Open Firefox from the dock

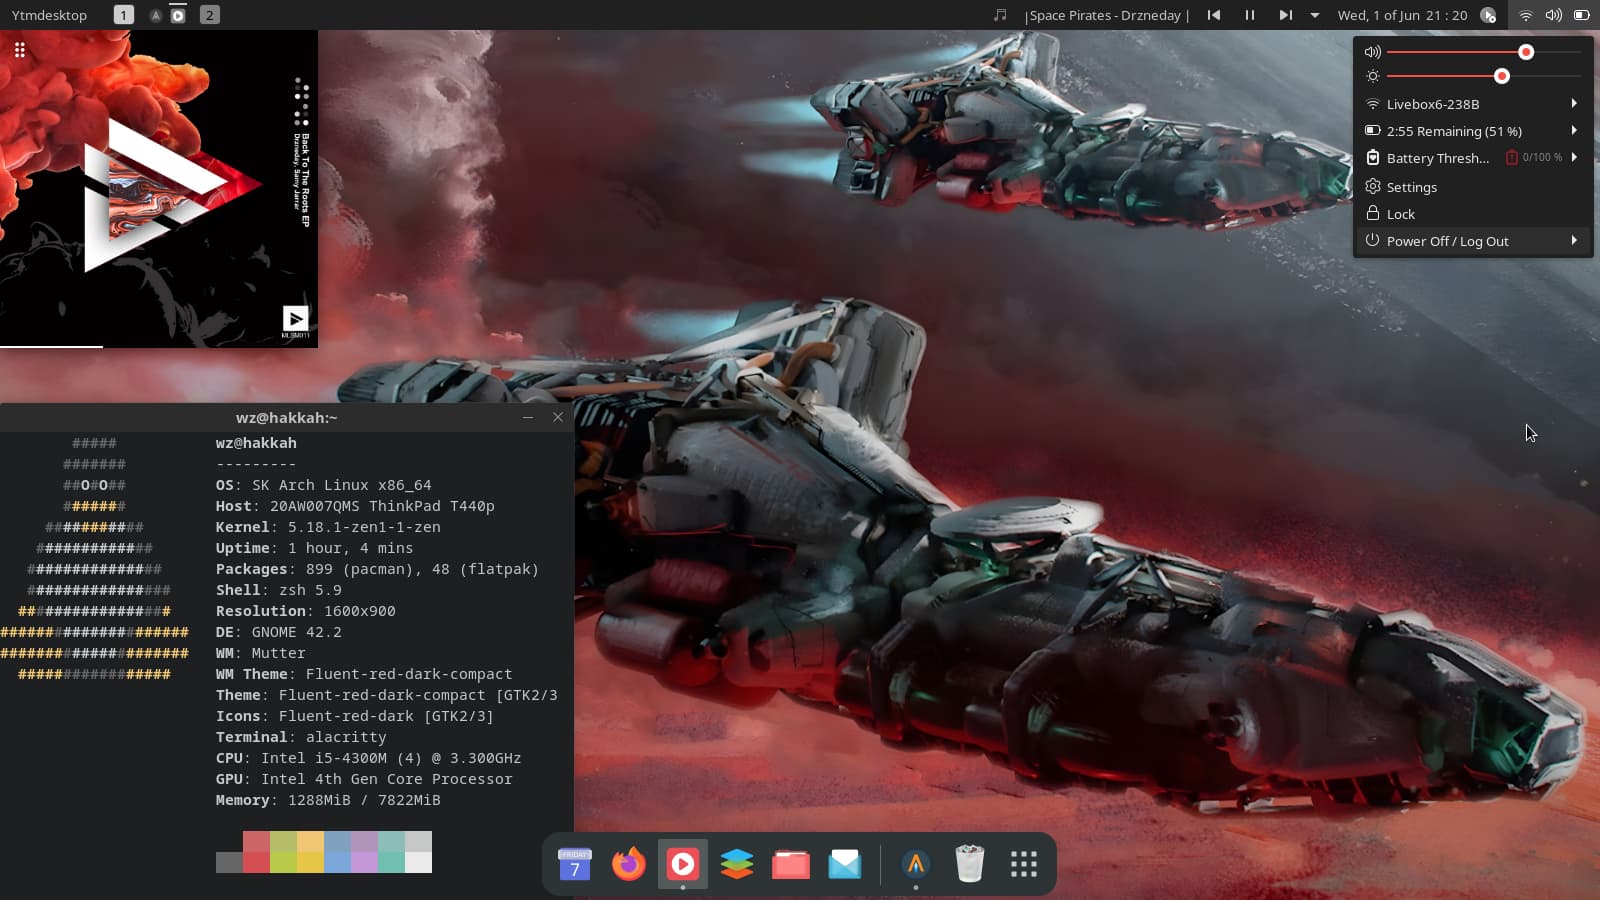(629, 864)
